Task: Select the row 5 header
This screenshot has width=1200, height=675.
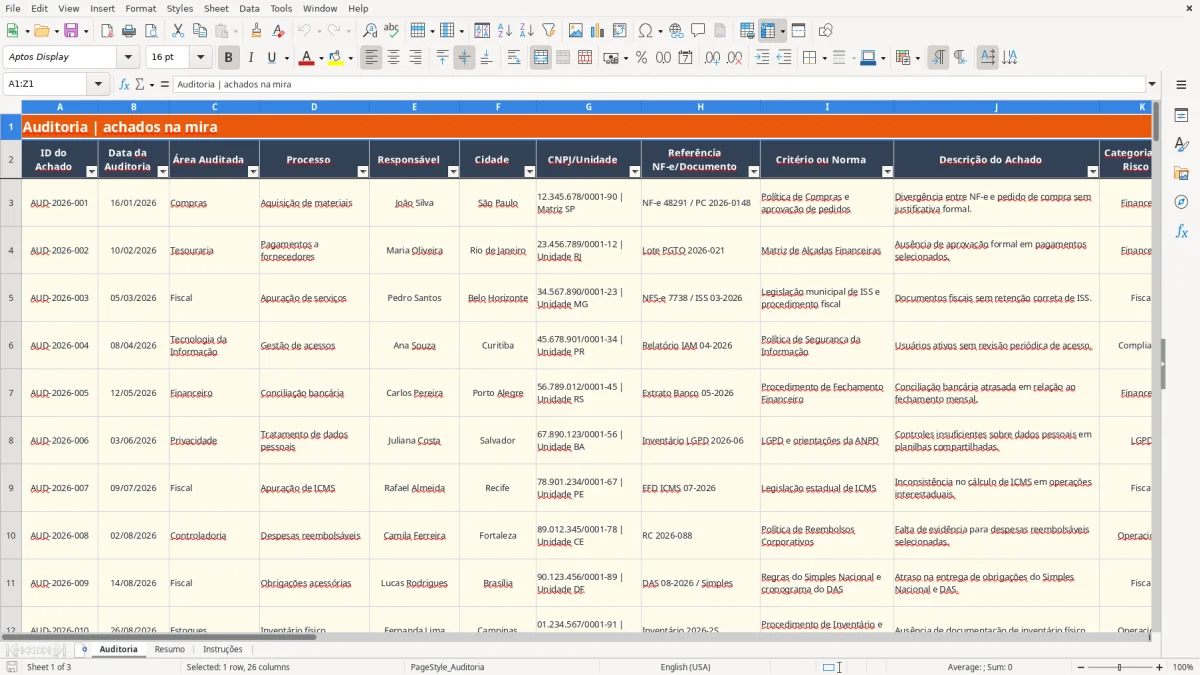Action: (11, 298)
